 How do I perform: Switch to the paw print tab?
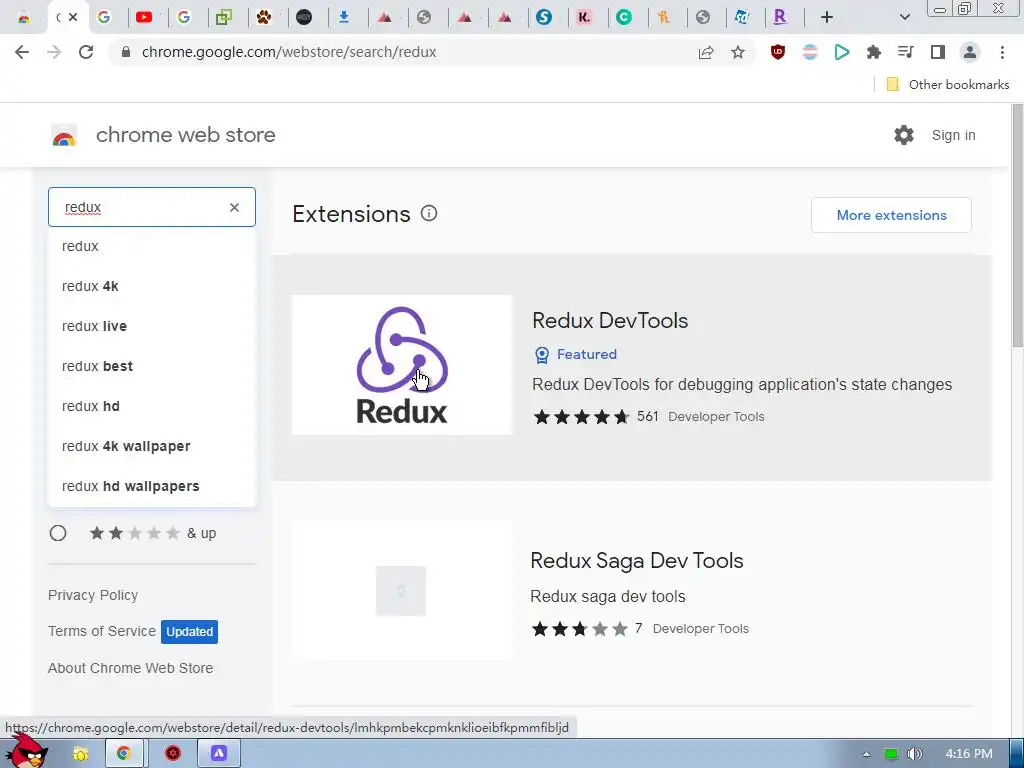tap(264, 18)
